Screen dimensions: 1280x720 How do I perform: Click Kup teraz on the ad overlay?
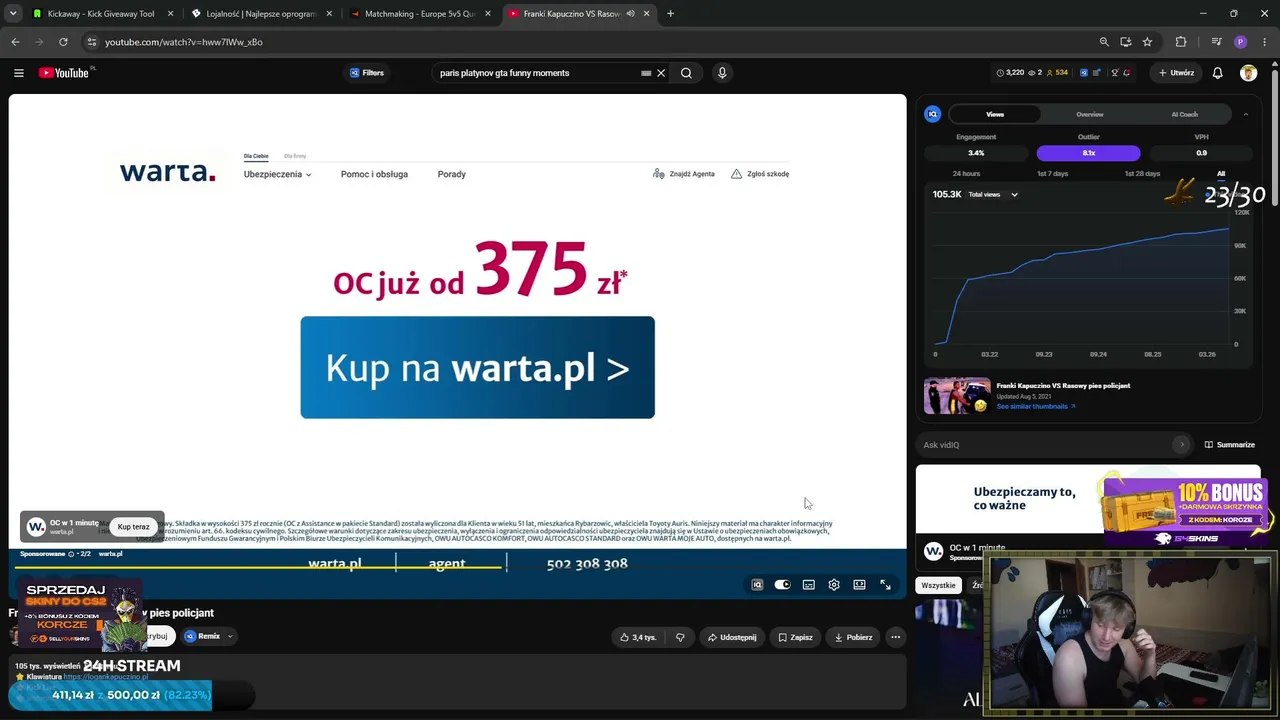click(133, 527)
